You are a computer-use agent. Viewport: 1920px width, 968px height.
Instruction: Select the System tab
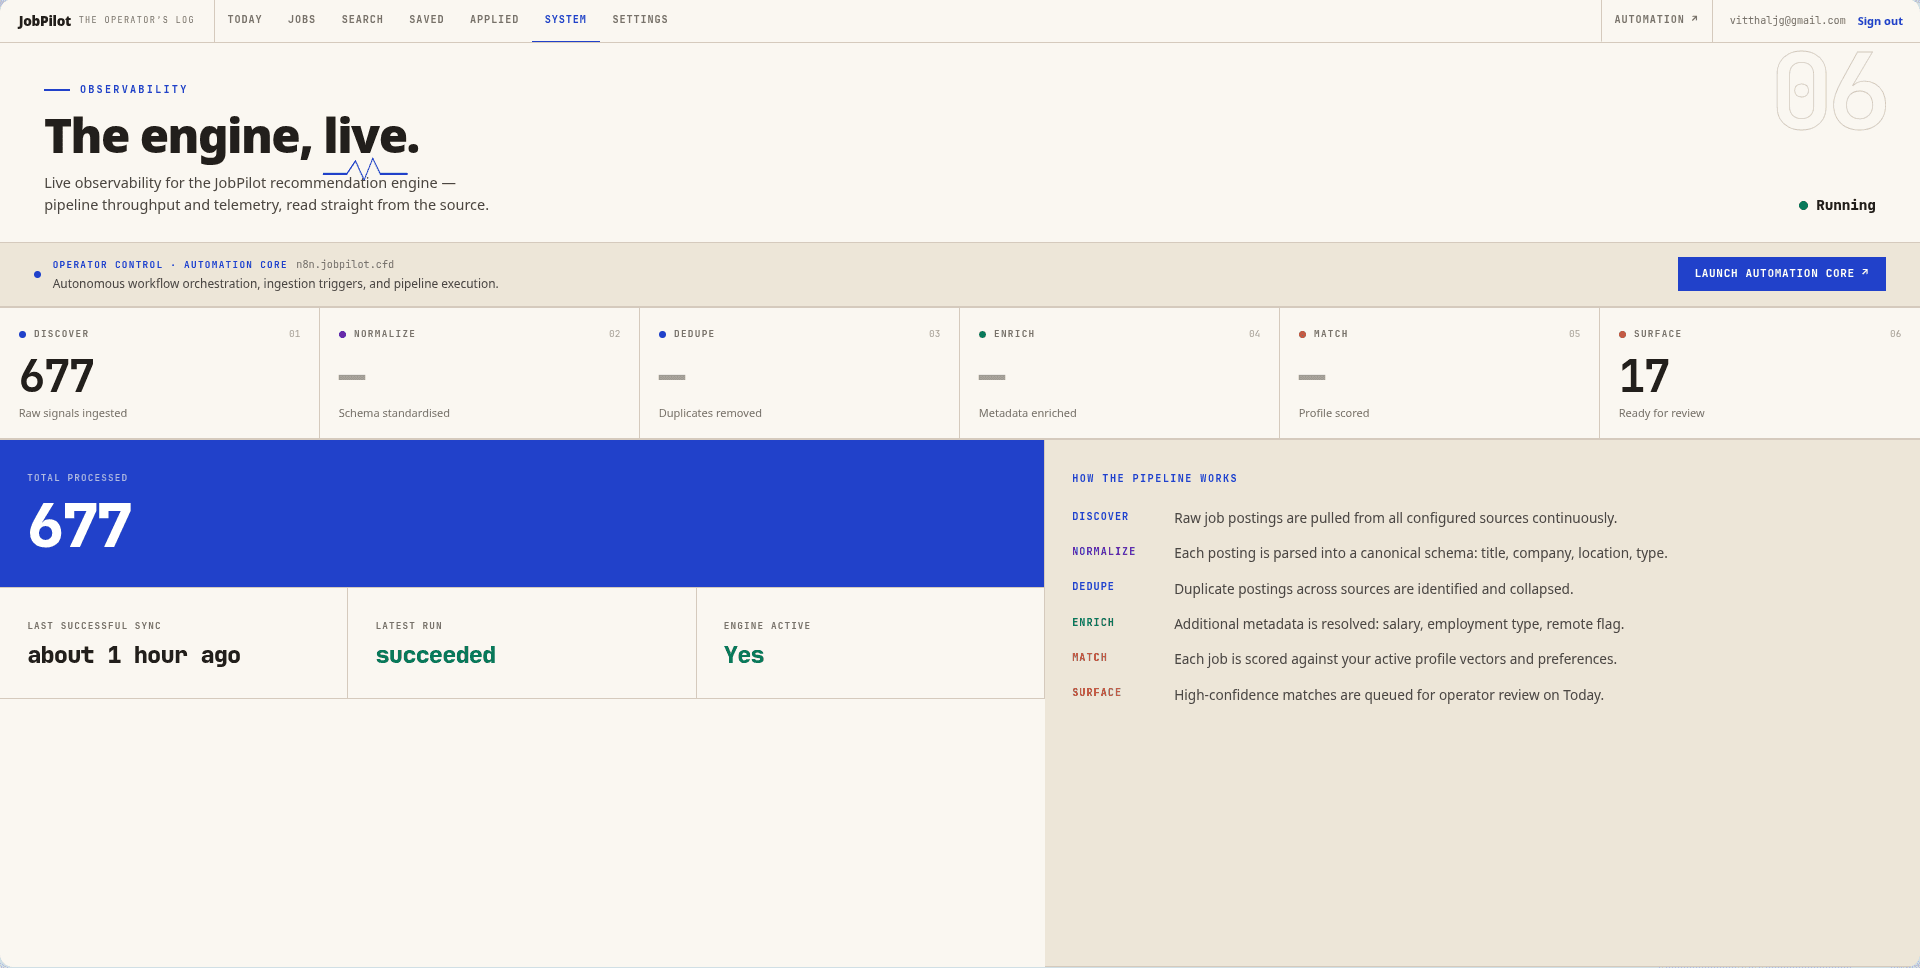pos(566,20)
